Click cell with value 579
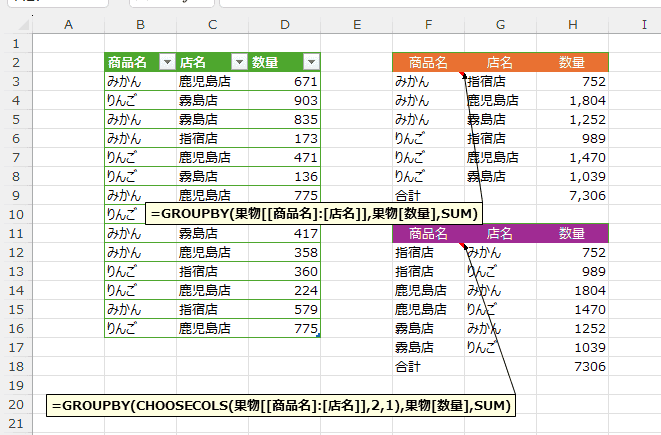The width and height of the screenshot is (661, 435). click(285, 309)
